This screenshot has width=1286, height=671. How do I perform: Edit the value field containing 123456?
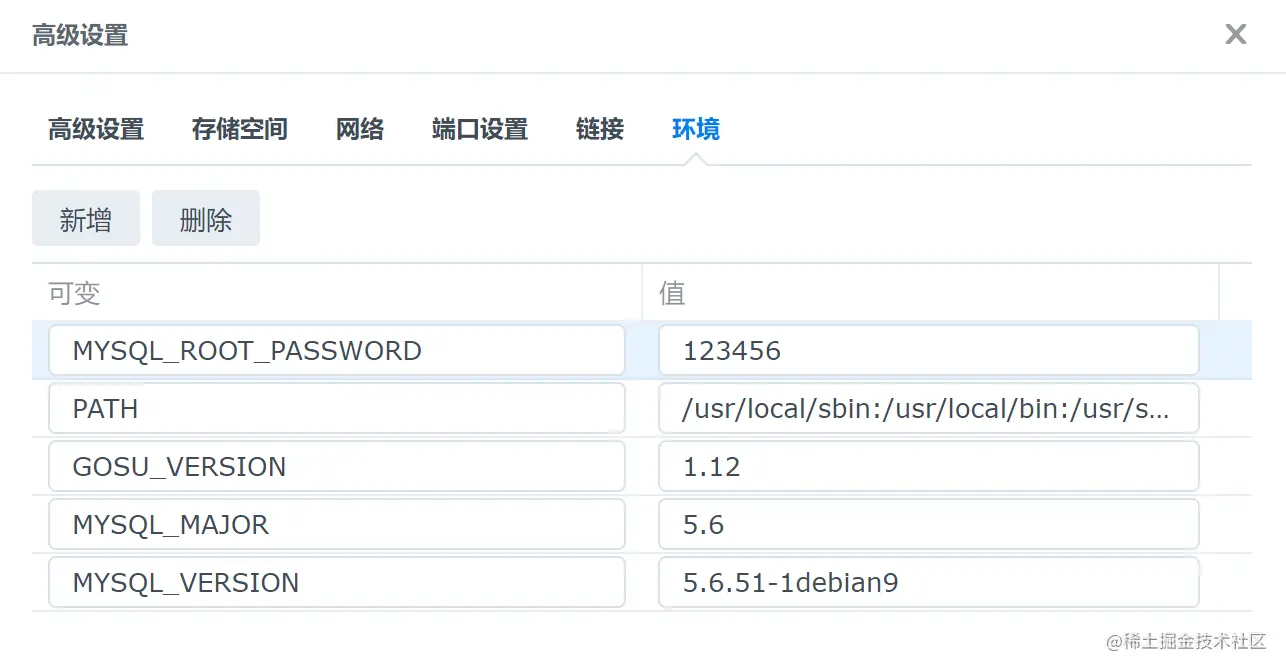point(929,350)
